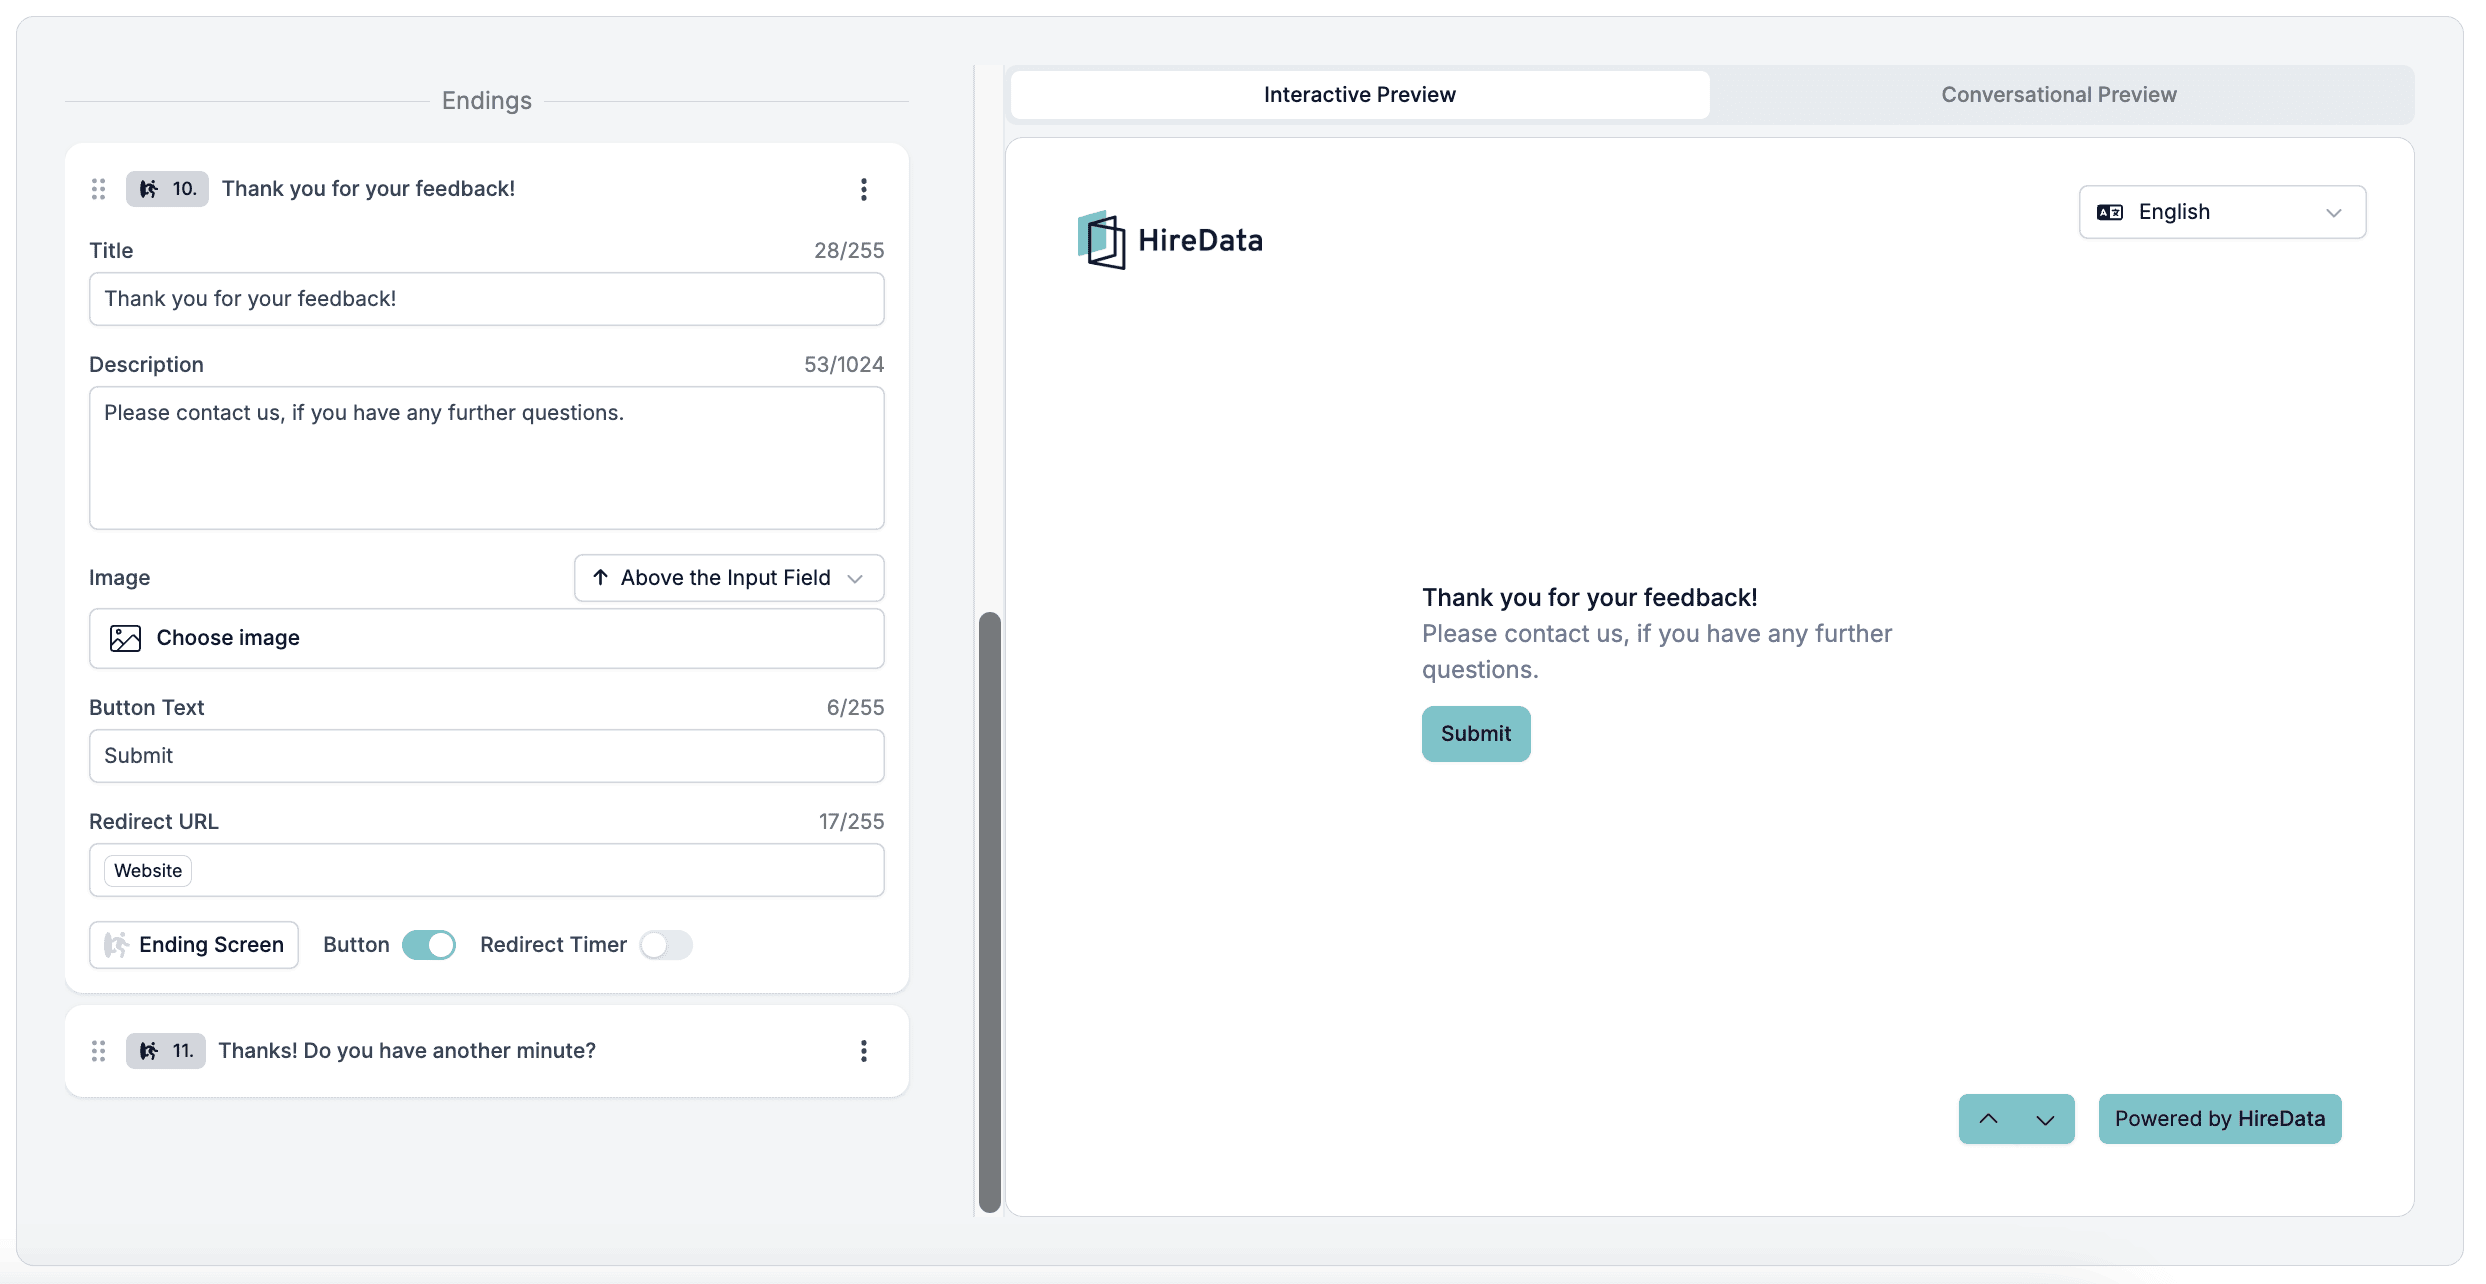Click the drag handle for ending 11
This screenshot has width=2486, height=1284.
tap(98, 1051)
